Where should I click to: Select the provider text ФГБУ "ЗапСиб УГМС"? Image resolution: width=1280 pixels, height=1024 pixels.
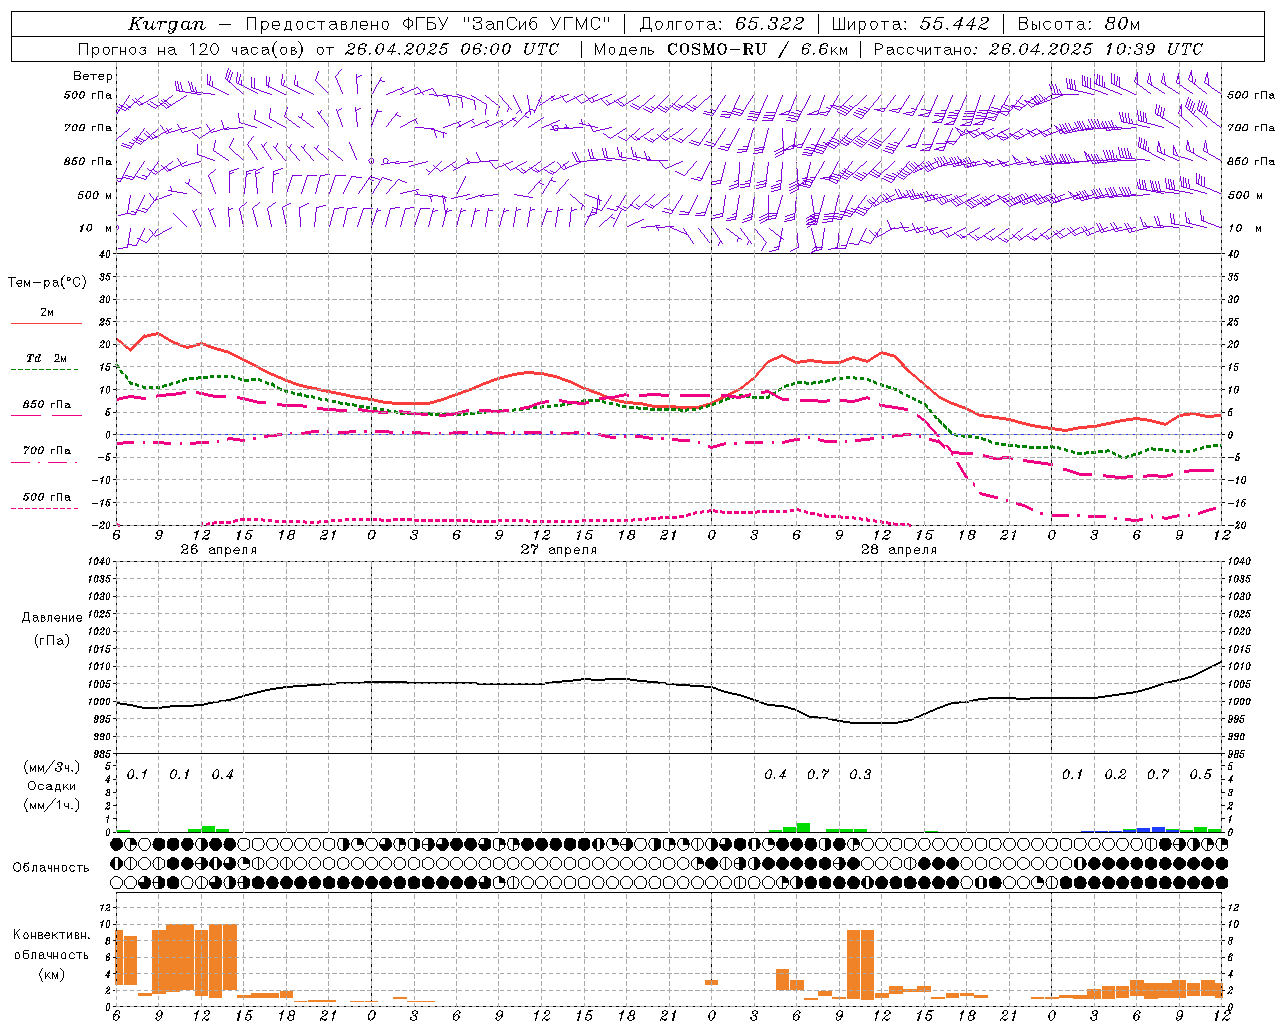click(504, 24)
